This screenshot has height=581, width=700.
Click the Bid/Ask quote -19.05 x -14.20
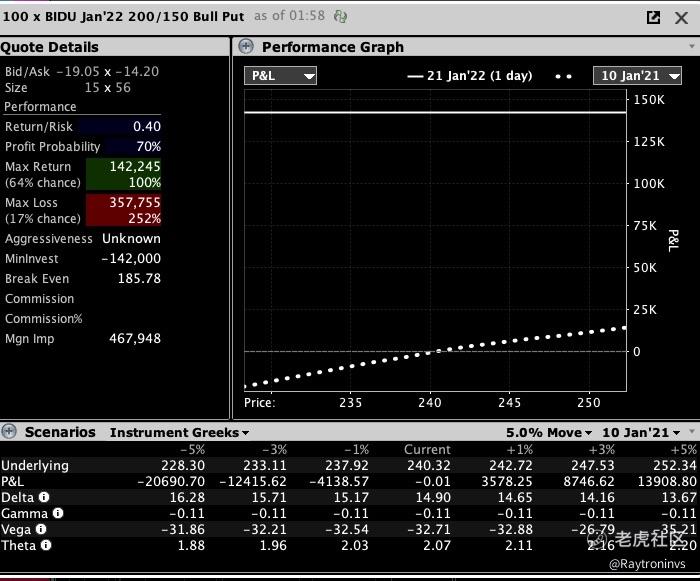[x=108, y=71]
